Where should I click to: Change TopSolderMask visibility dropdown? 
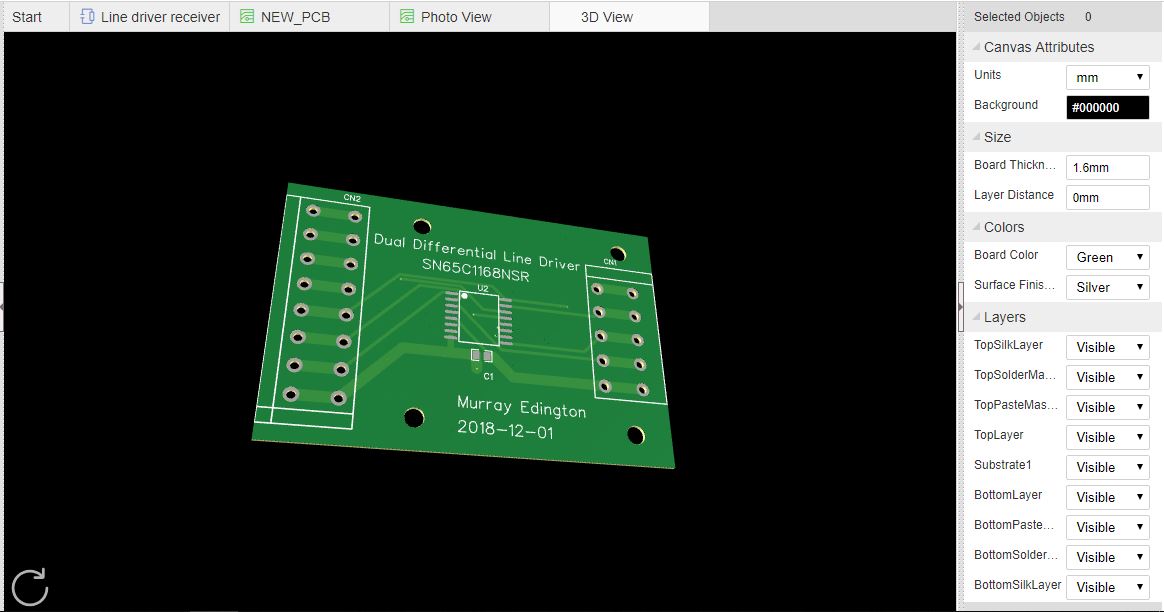click(x=1108, y=377)
